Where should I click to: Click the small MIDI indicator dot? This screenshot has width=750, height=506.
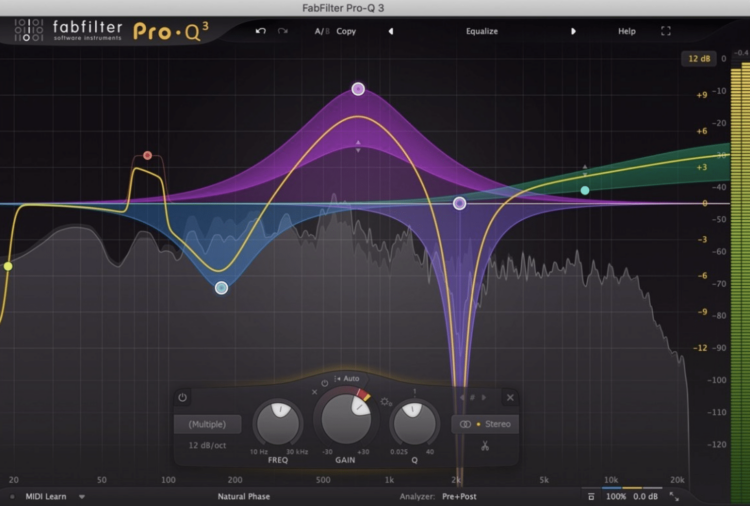pyautogui.click(x=12, y=497)
